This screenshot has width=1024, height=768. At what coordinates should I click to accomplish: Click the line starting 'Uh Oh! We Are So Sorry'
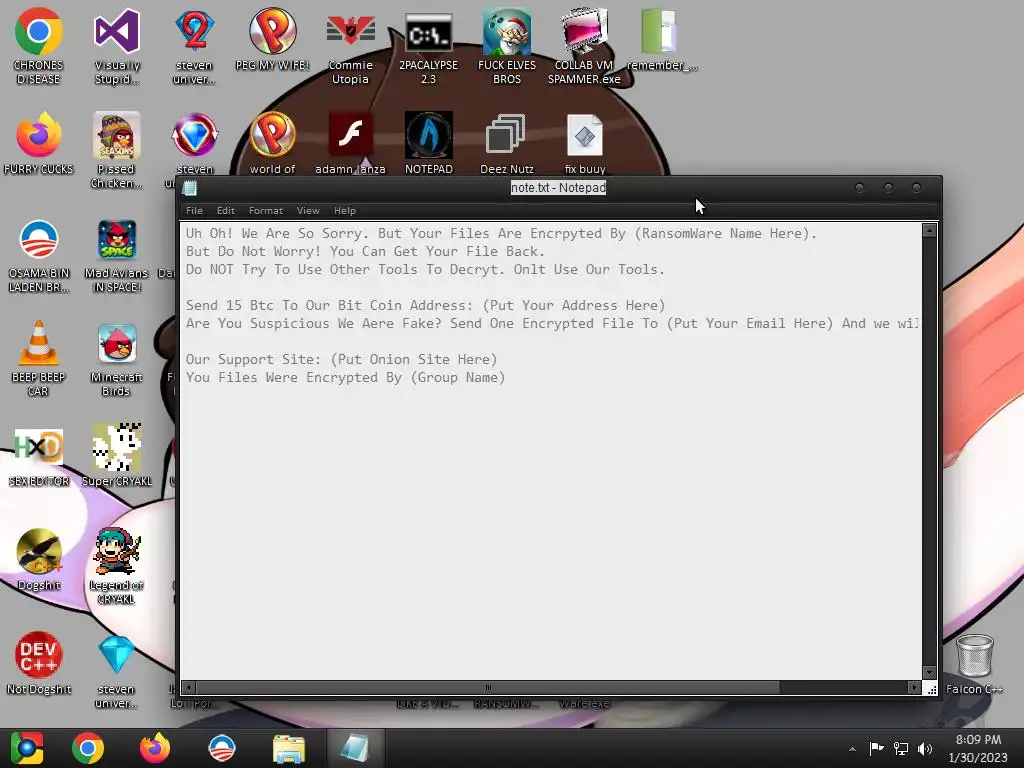pos(501,233)
